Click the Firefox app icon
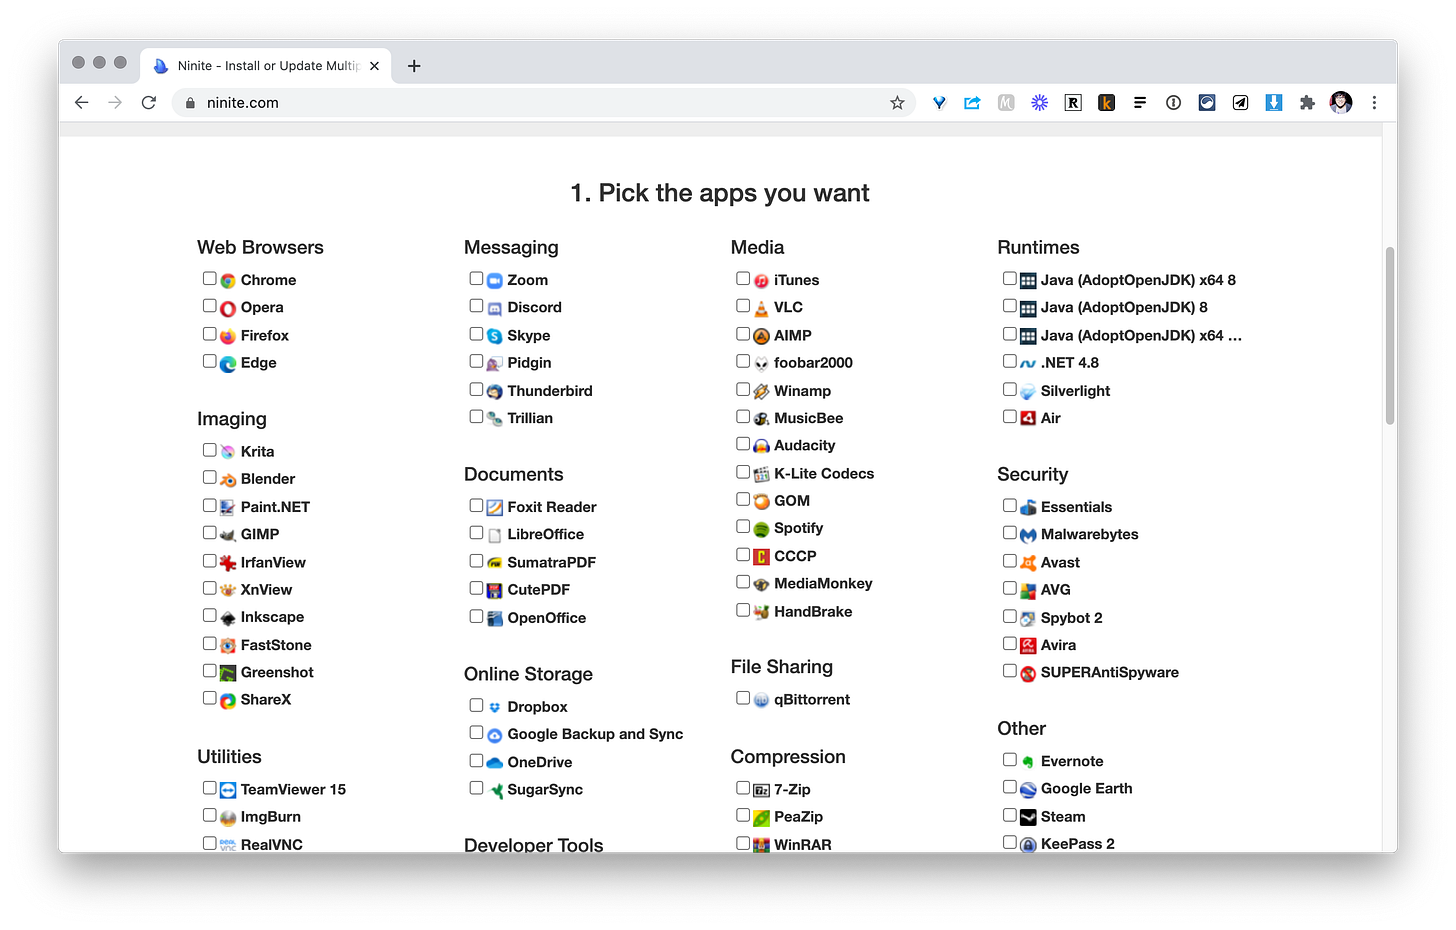 [x=228, y=336]
